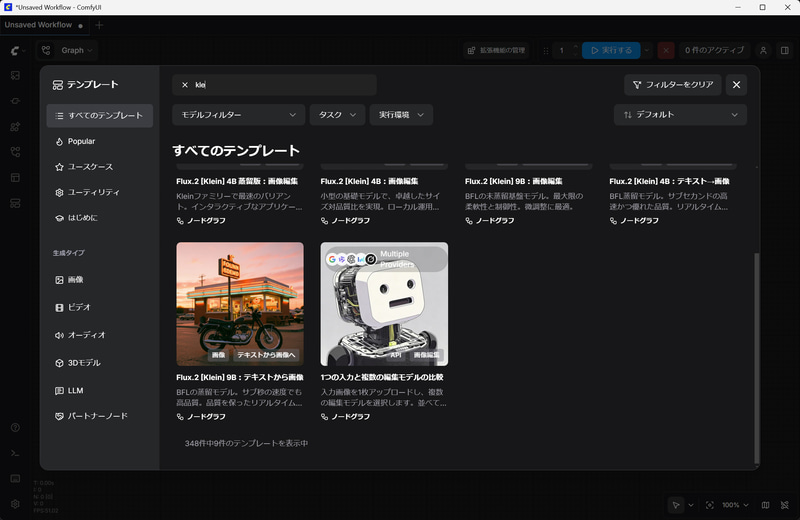Viewport: 800px width, 520px height.
Task: Clear the search text with the X icon
Action: (x=185, y=85)
